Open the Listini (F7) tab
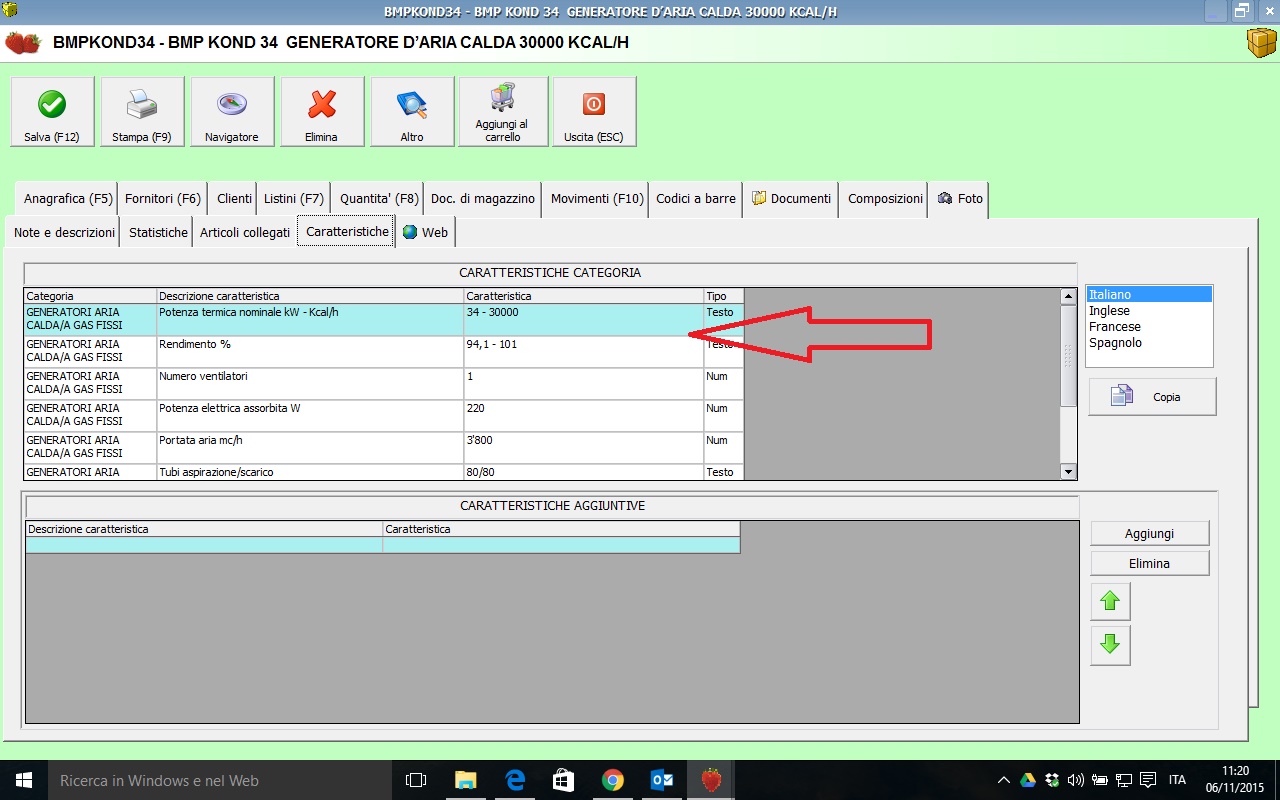 [x=294, y=199]
